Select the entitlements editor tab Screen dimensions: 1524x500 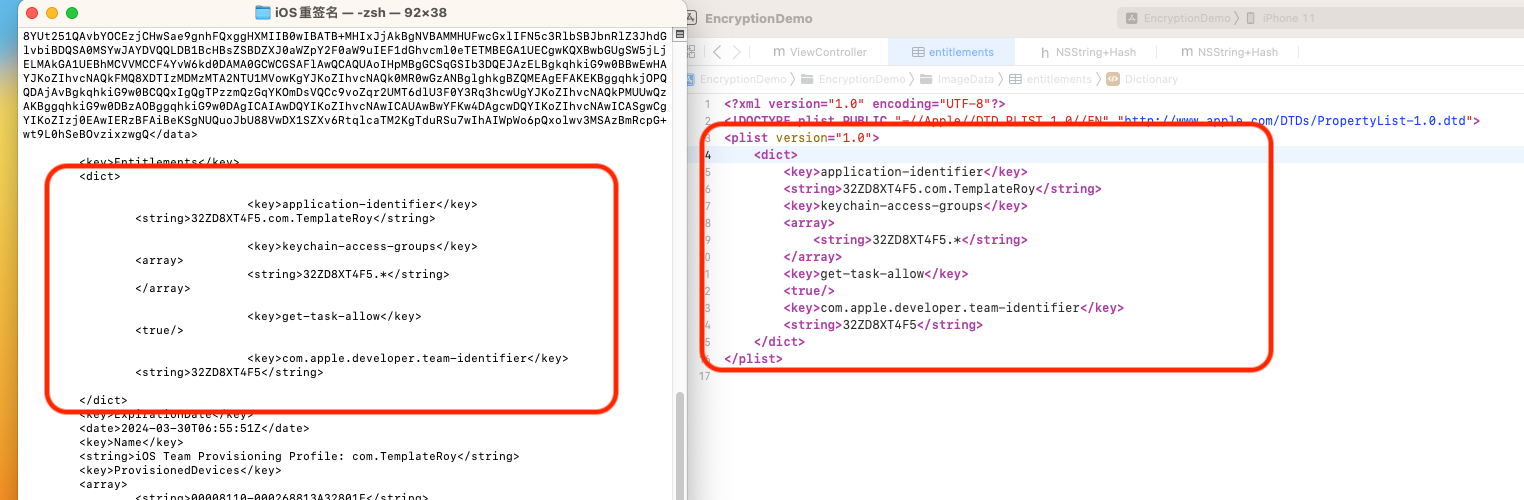coord(952,52)
